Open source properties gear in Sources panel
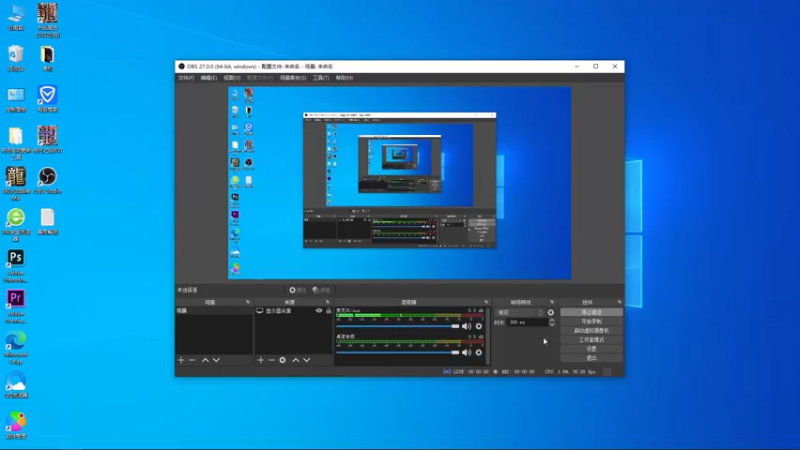This screenshot has height=450, width=800. pyautogui.click(x=283, y=360)
